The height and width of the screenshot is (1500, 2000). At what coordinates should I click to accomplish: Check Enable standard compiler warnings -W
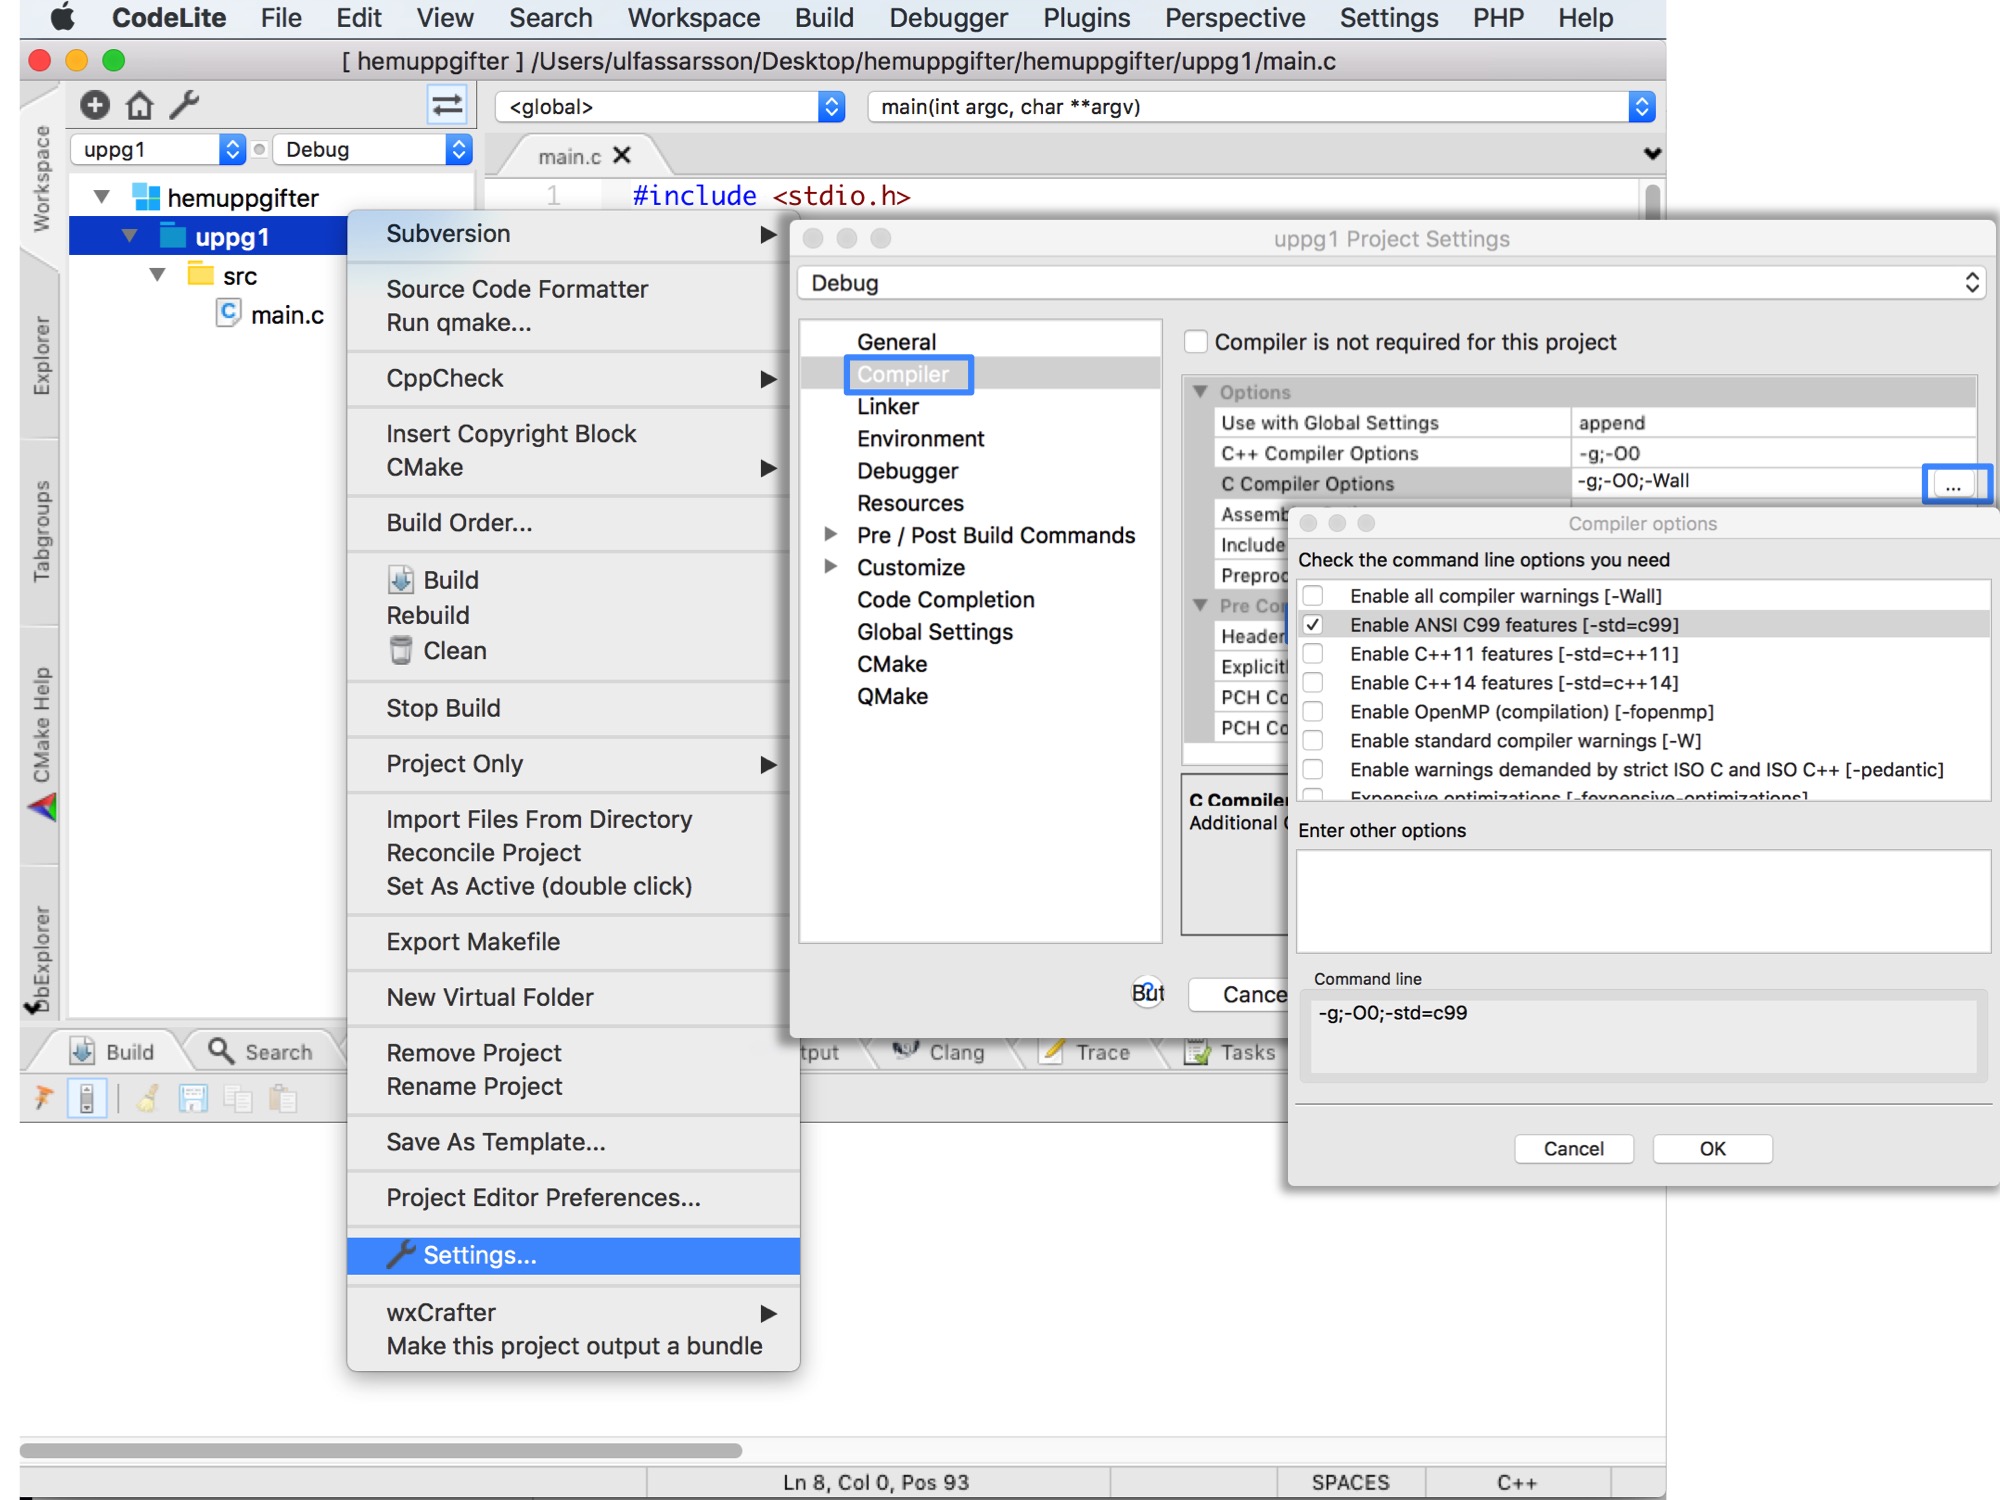point(1313,741)
